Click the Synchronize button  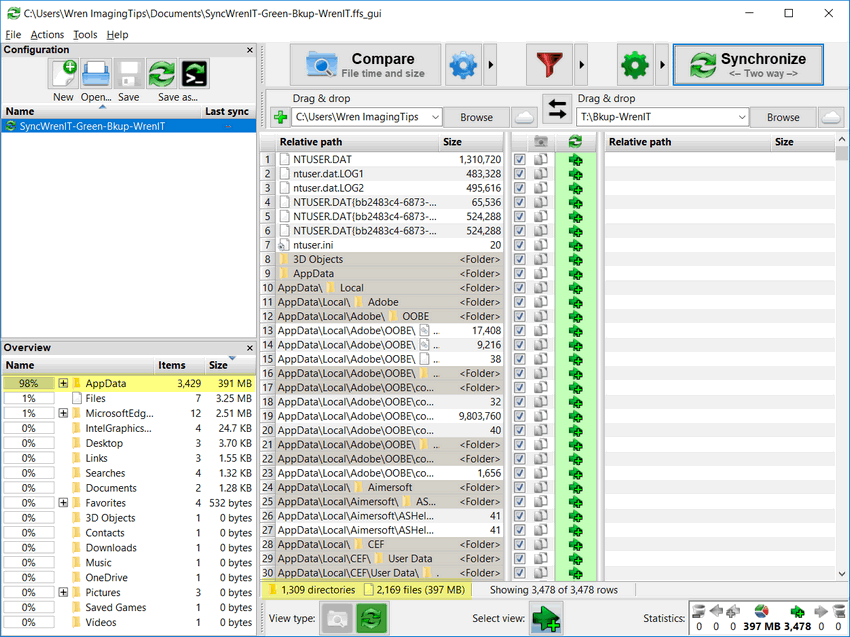click(x=748, y=65)
